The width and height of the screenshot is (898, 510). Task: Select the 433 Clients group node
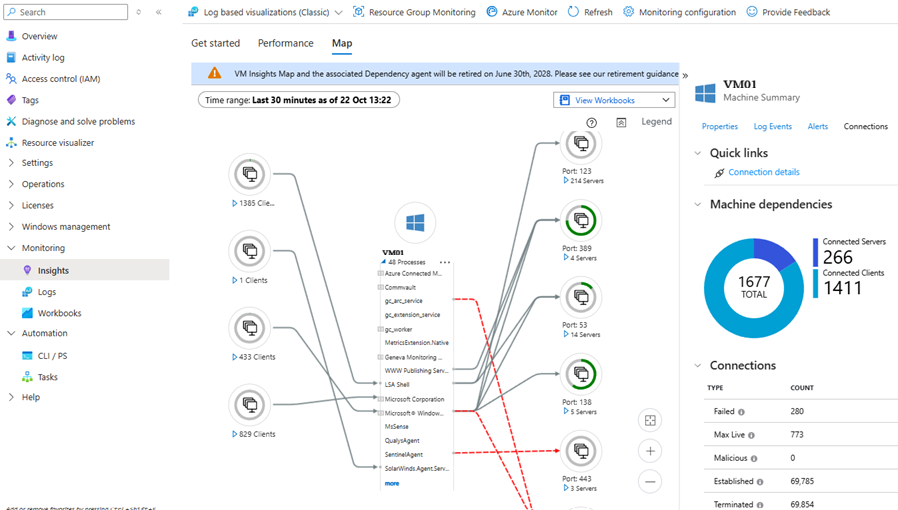tap(250, 327)
